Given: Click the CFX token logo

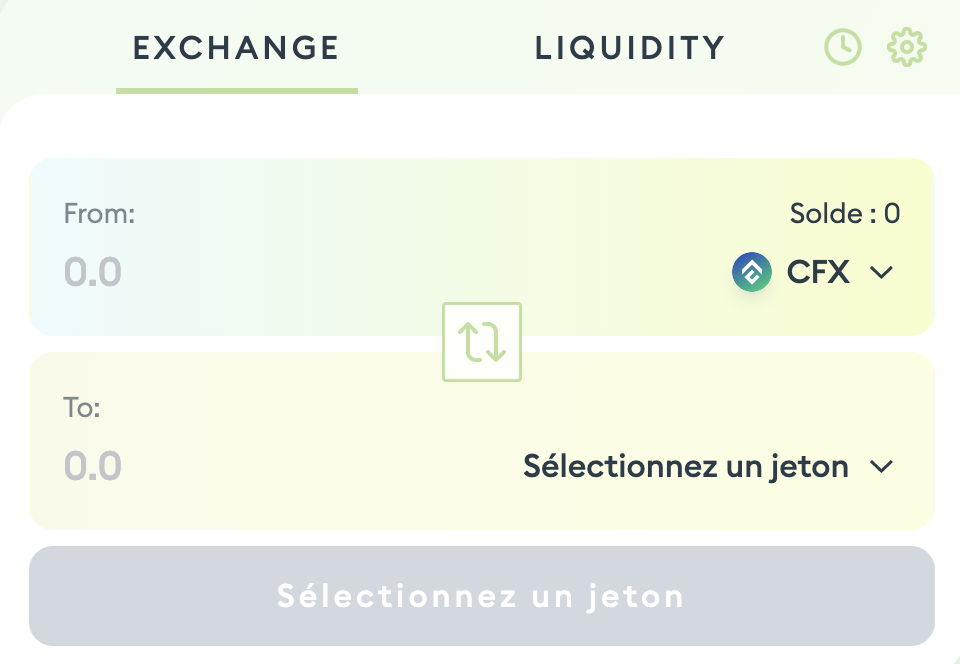Looking at the screenshot, I should click(752, 272).
